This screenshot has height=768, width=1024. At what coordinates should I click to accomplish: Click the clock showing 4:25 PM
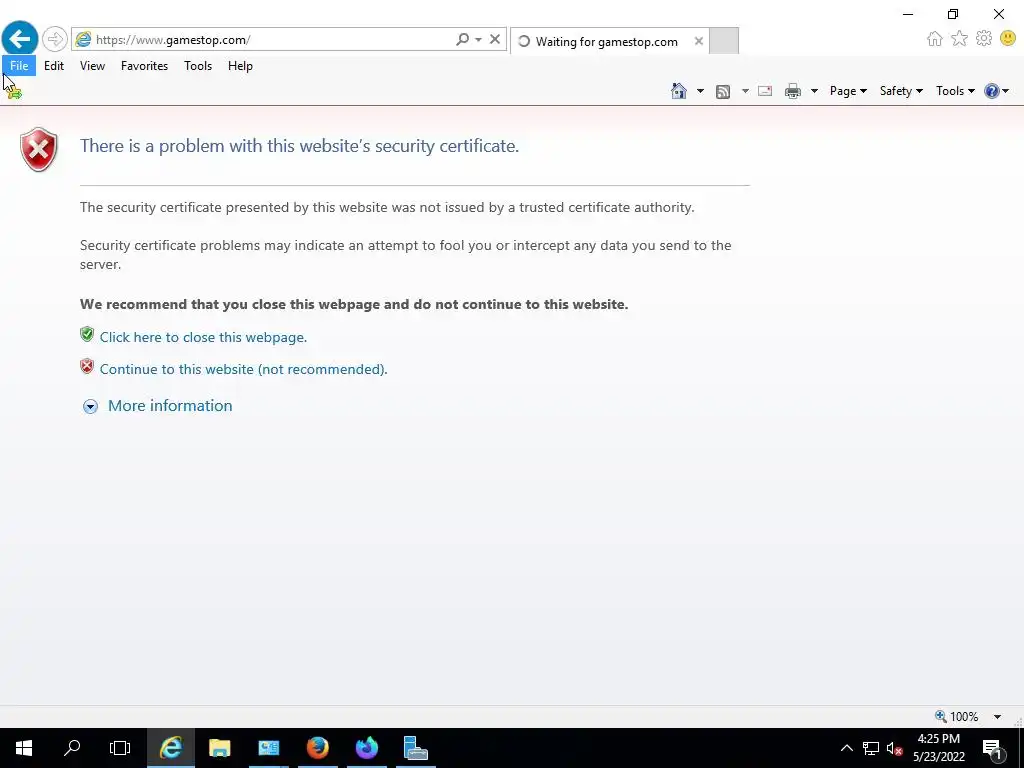pos(938,748)
